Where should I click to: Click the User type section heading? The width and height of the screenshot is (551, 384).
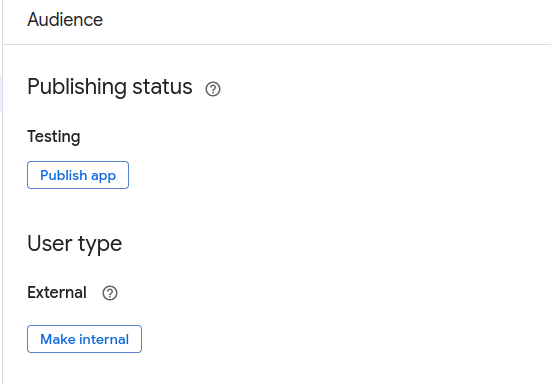(74, 244)
